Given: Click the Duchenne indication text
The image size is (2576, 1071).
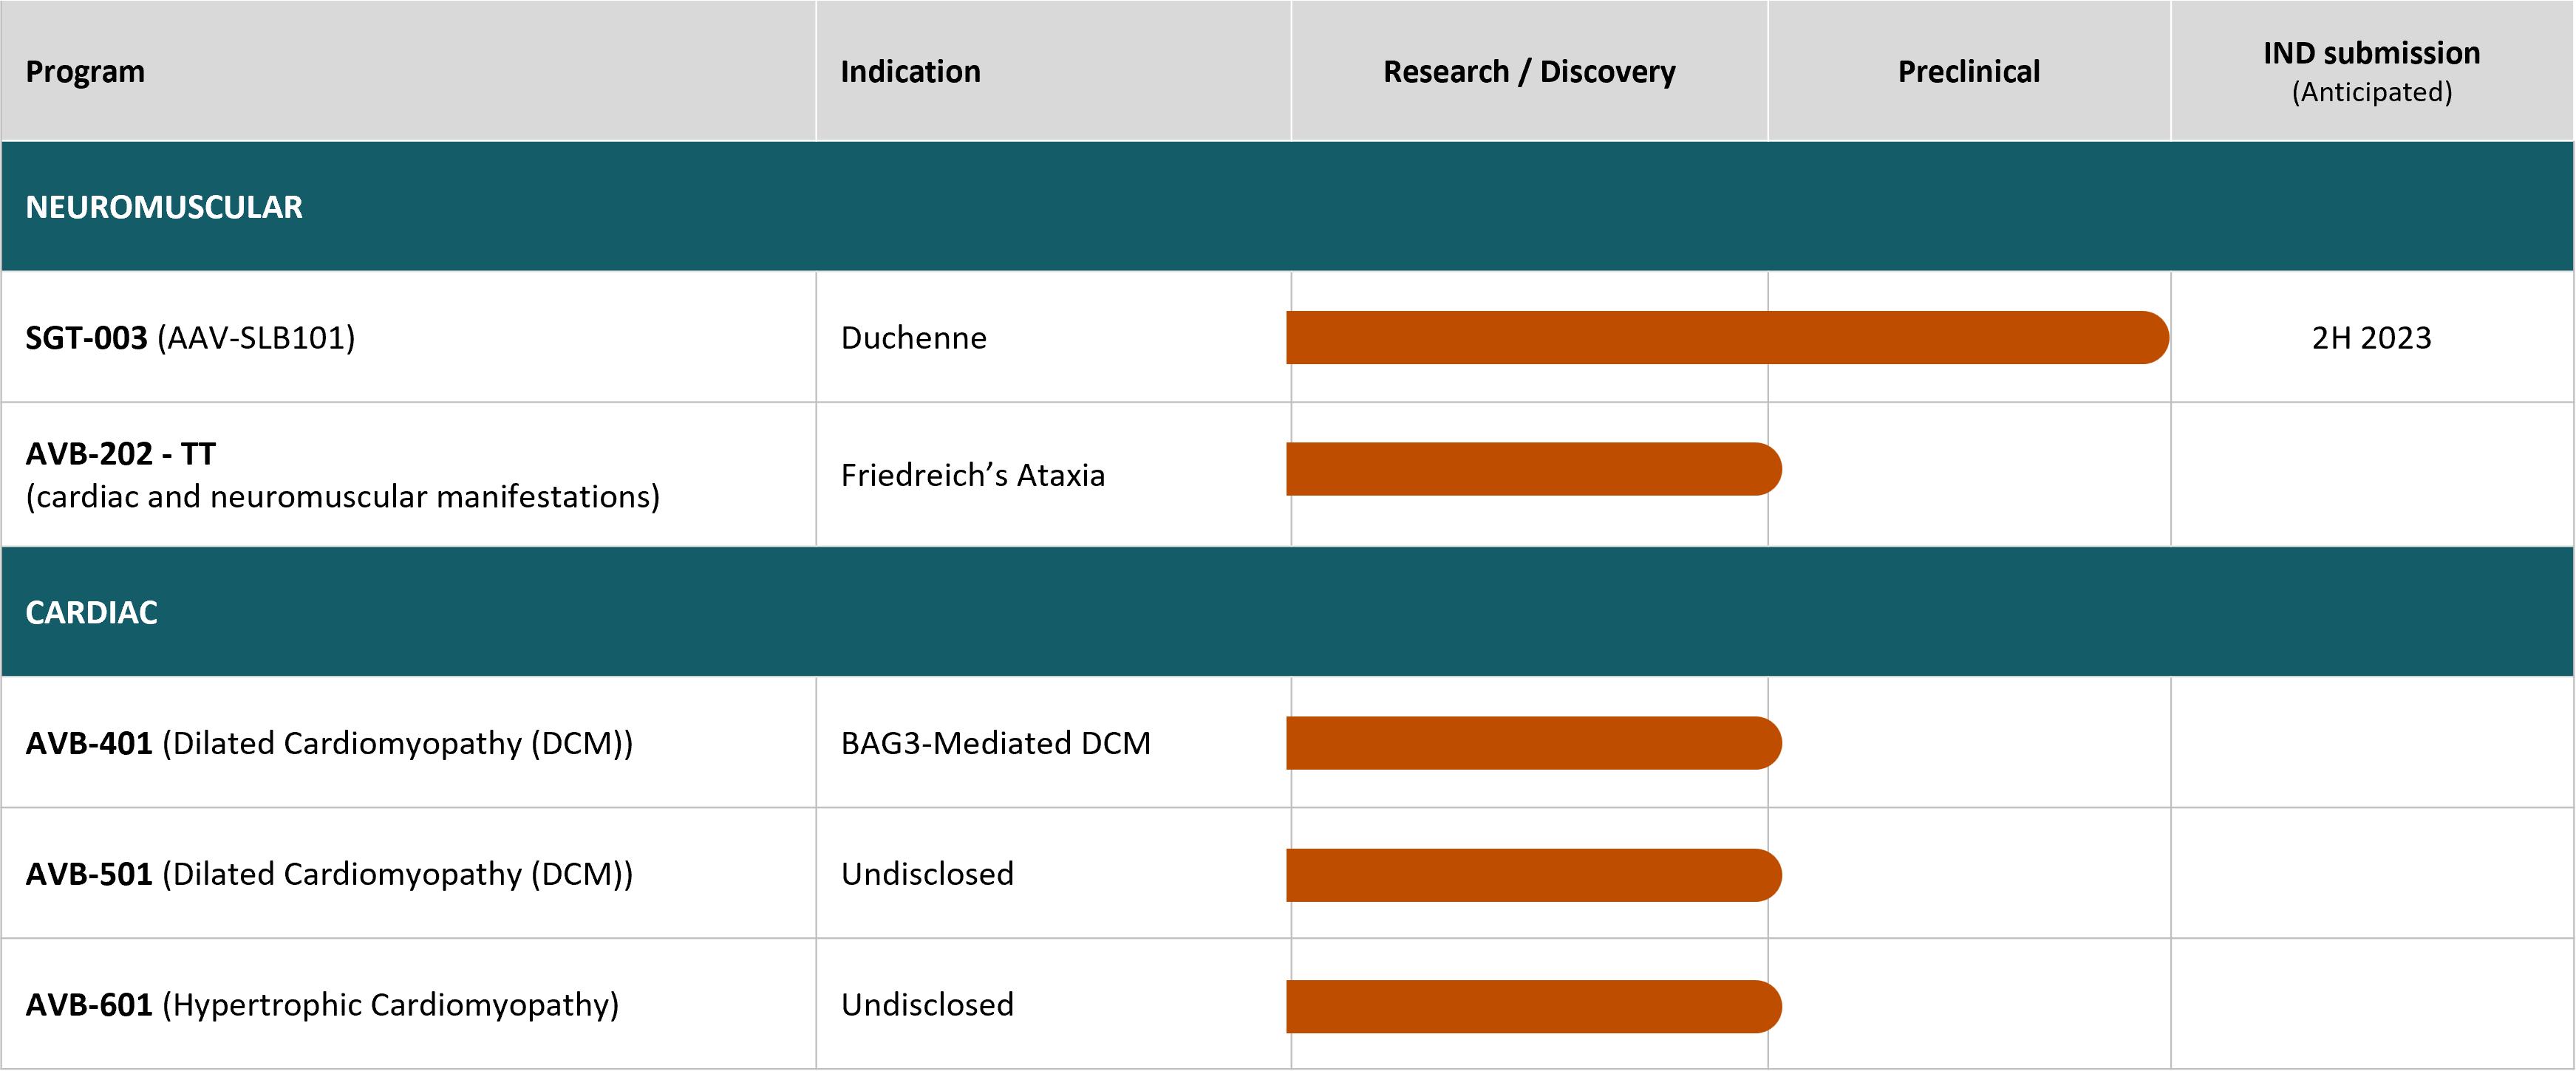Looking at the screenshot, I should pos(913,338).
